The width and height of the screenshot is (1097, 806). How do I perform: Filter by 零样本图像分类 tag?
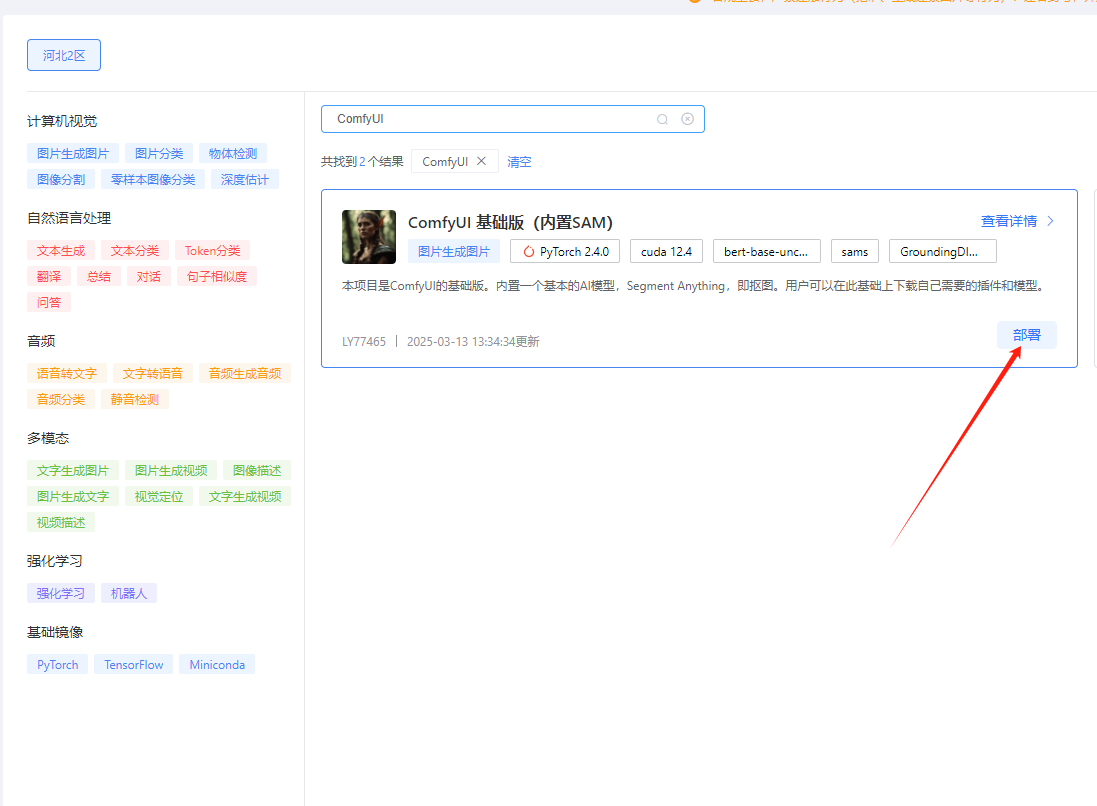tap(153, 179)
